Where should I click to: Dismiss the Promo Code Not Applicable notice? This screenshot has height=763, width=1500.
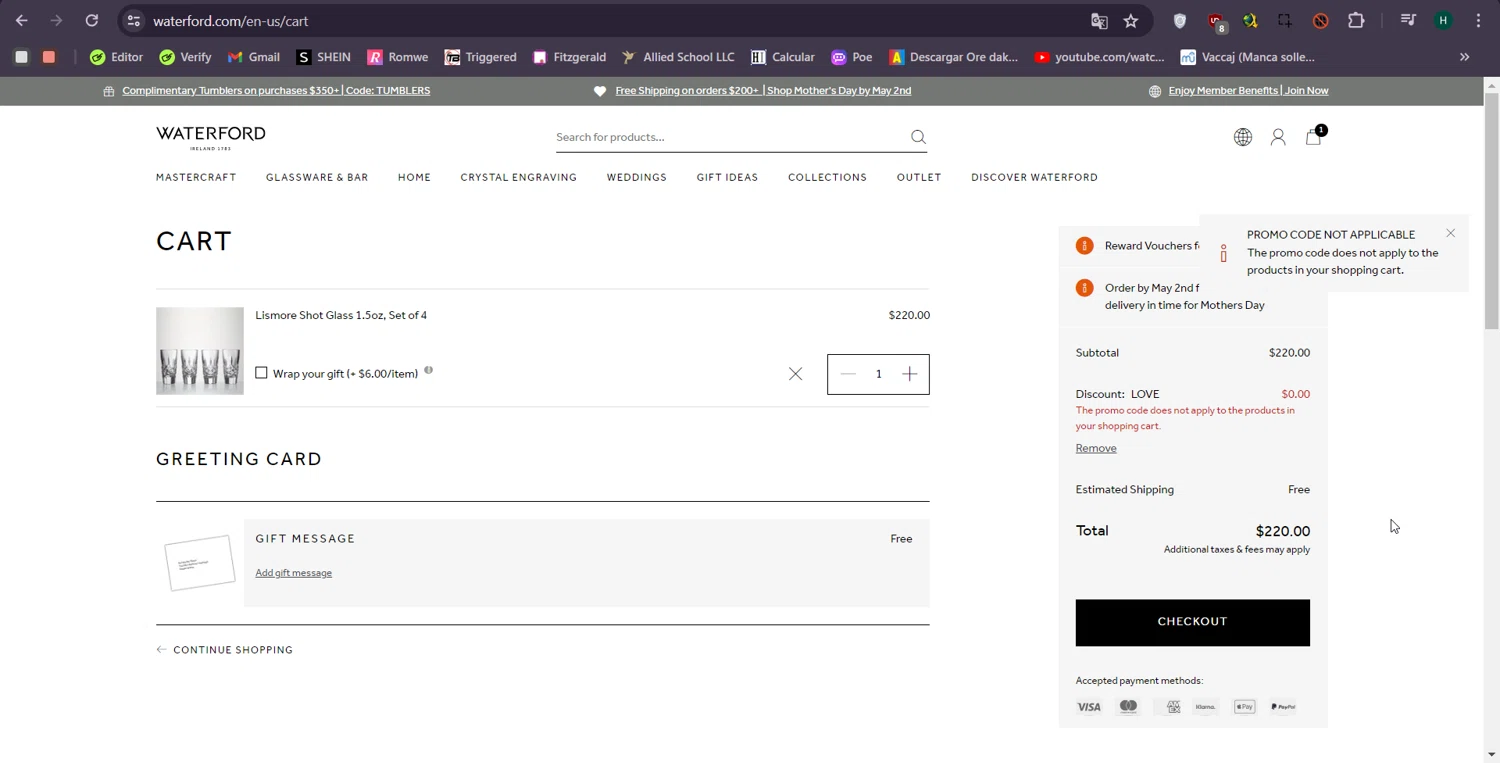click(x=1450, y=234)
